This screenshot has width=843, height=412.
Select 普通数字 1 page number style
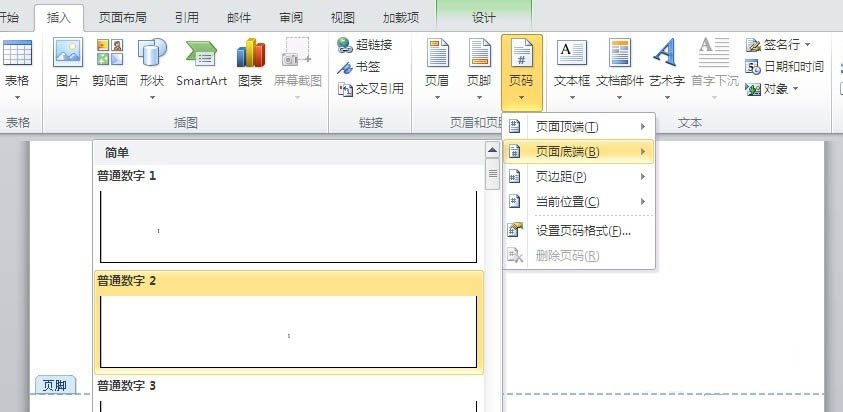click(x=289, y=216)
